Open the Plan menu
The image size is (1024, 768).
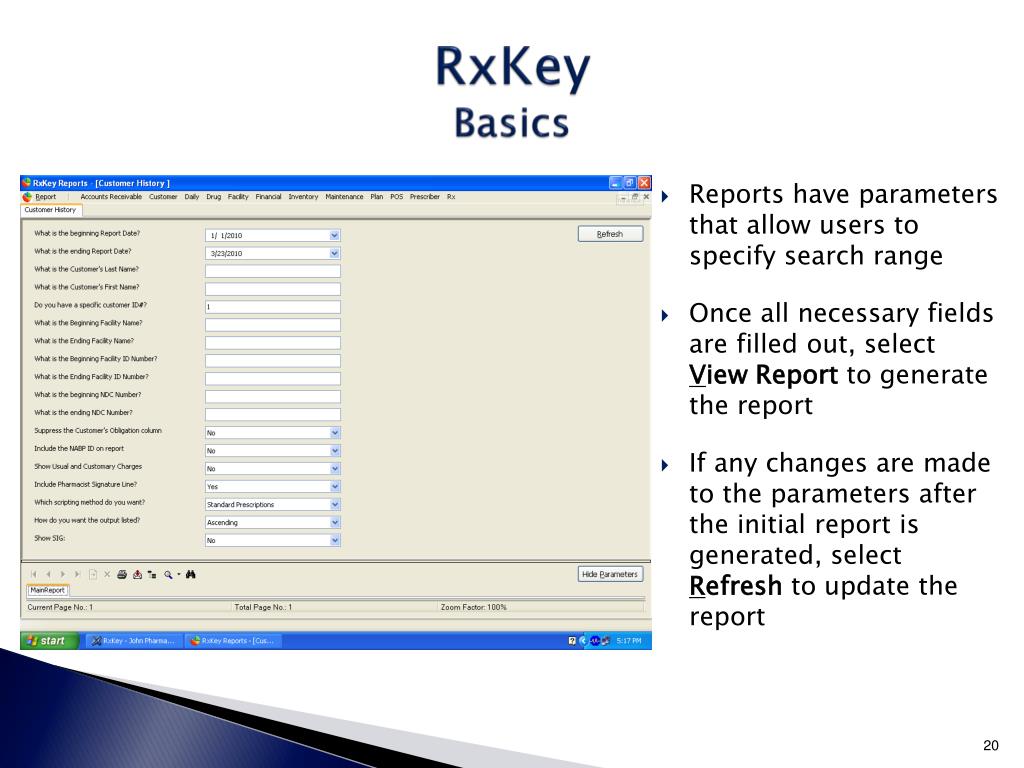[x=377, y=197]
